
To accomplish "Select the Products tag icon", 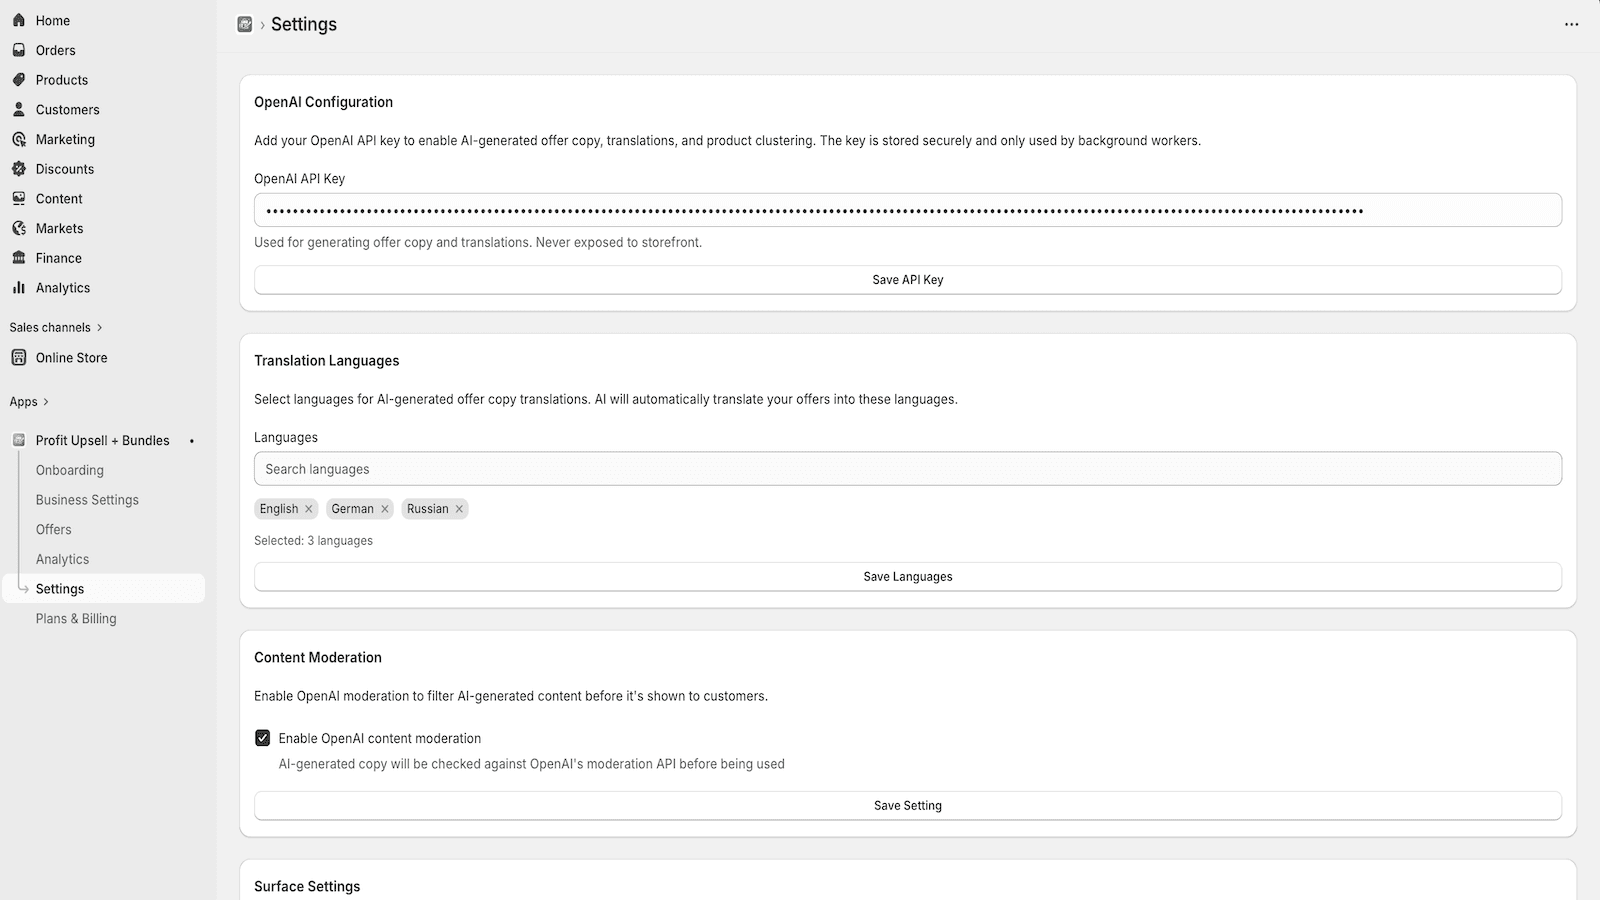I will click(19, 80).
